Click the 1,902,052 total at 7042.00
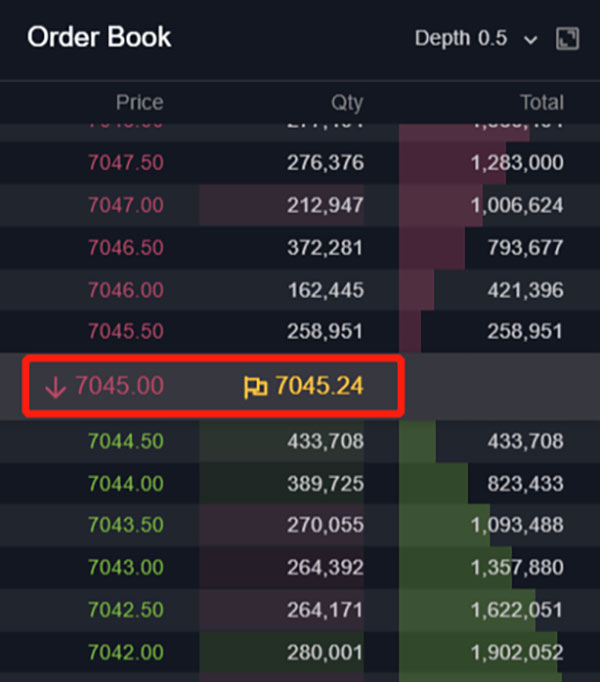This screenshot has width=600, height=682. 517,652
